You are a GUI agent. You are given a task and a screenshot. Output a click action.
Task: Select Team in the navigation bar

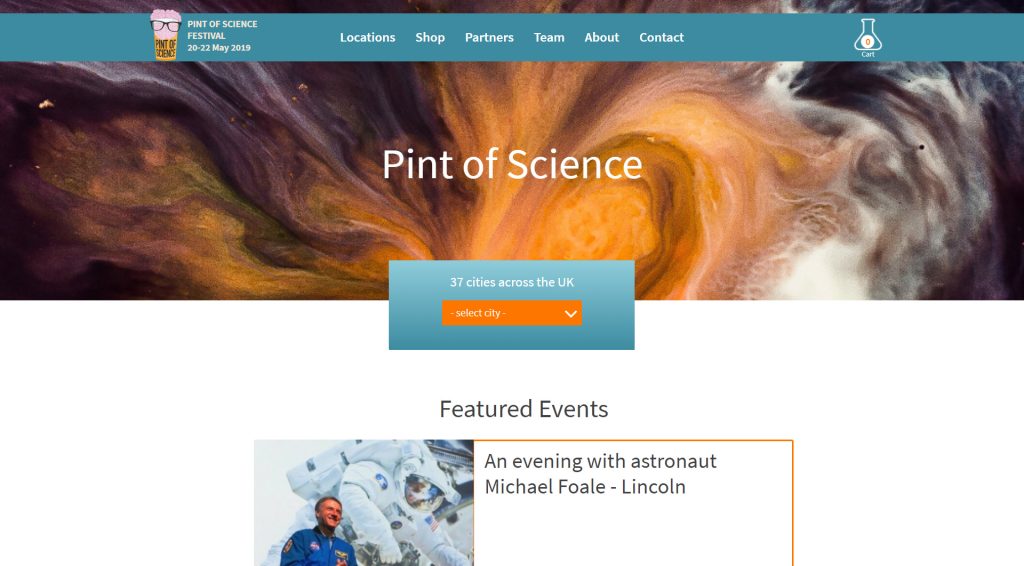549,37
